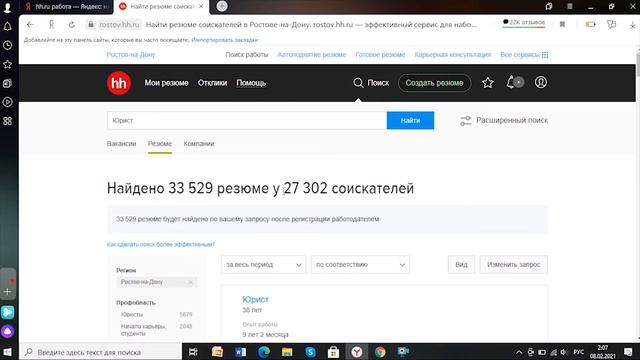Click the rostov.hh.ru address bar
The image size is (640, 360).
pos(120,24)
